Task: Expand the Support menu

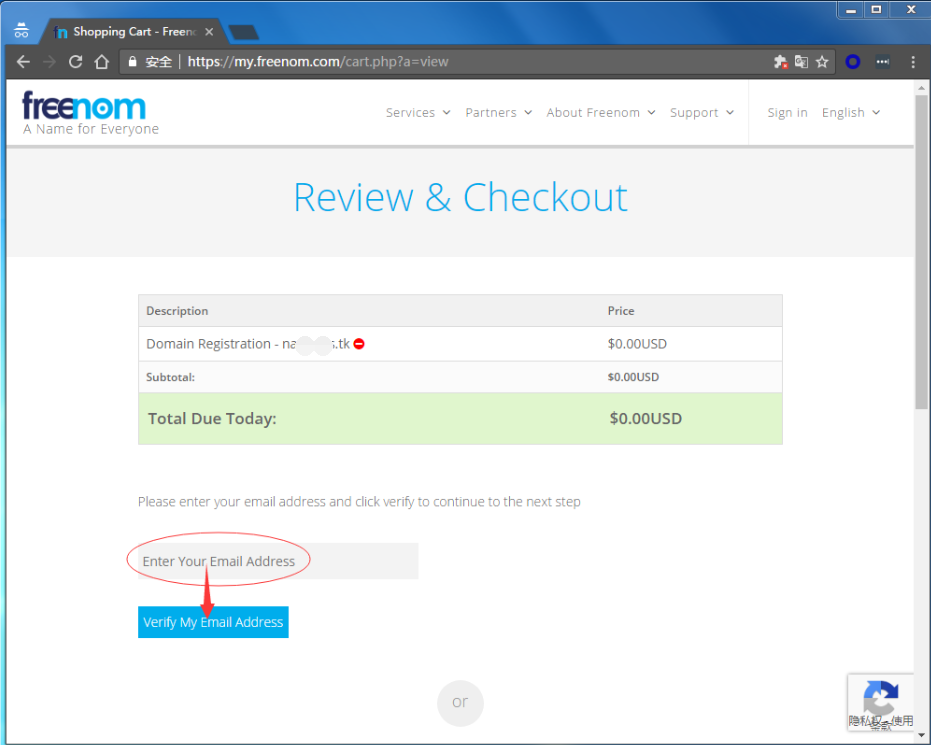Action: coord(702,113)
